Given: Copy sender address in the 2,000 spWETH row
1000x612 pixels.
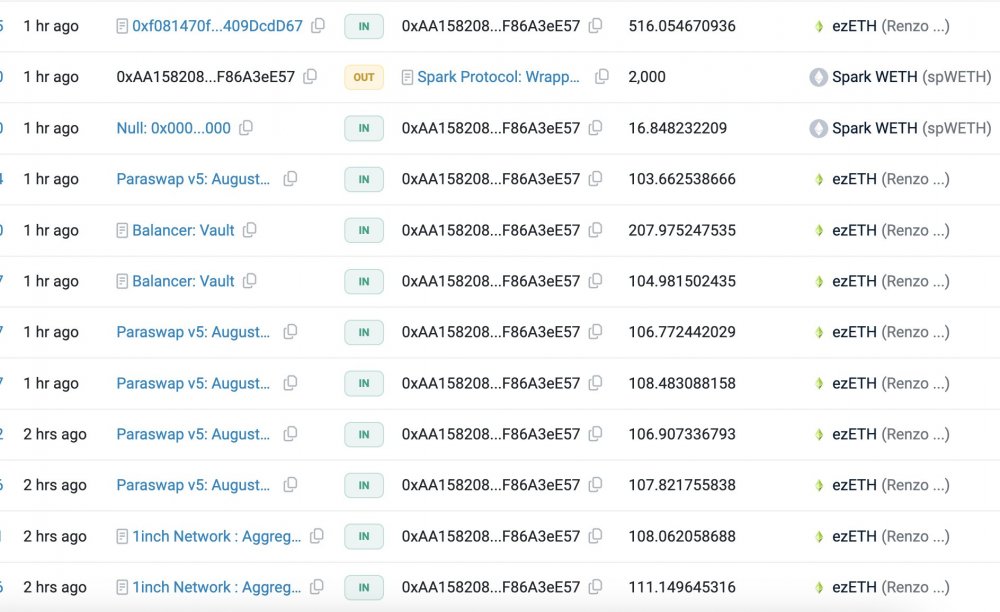Looking at the screenshot, I should [310, 76].
